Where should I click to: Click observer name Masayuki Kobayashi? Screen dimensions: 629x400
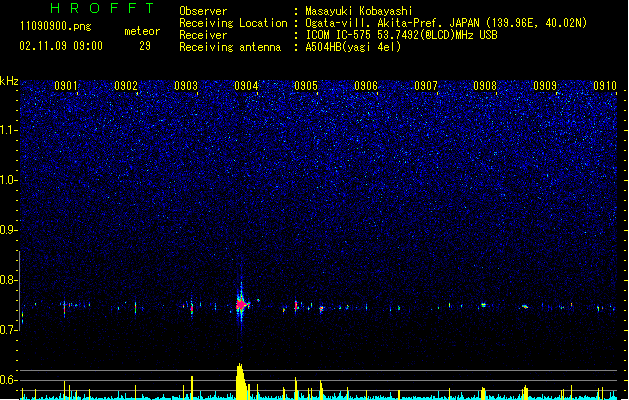pos(359,11)
